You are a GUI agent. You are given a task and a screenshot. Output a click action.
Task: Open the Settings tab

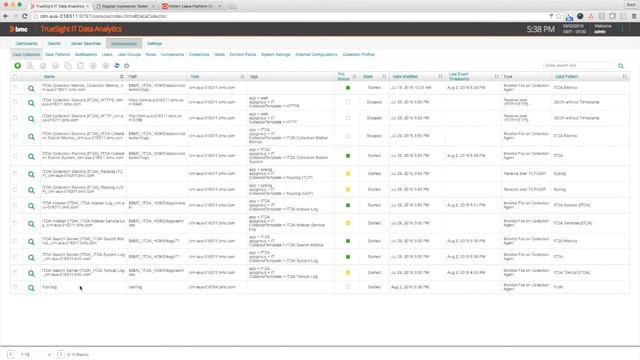pos(154,43)
